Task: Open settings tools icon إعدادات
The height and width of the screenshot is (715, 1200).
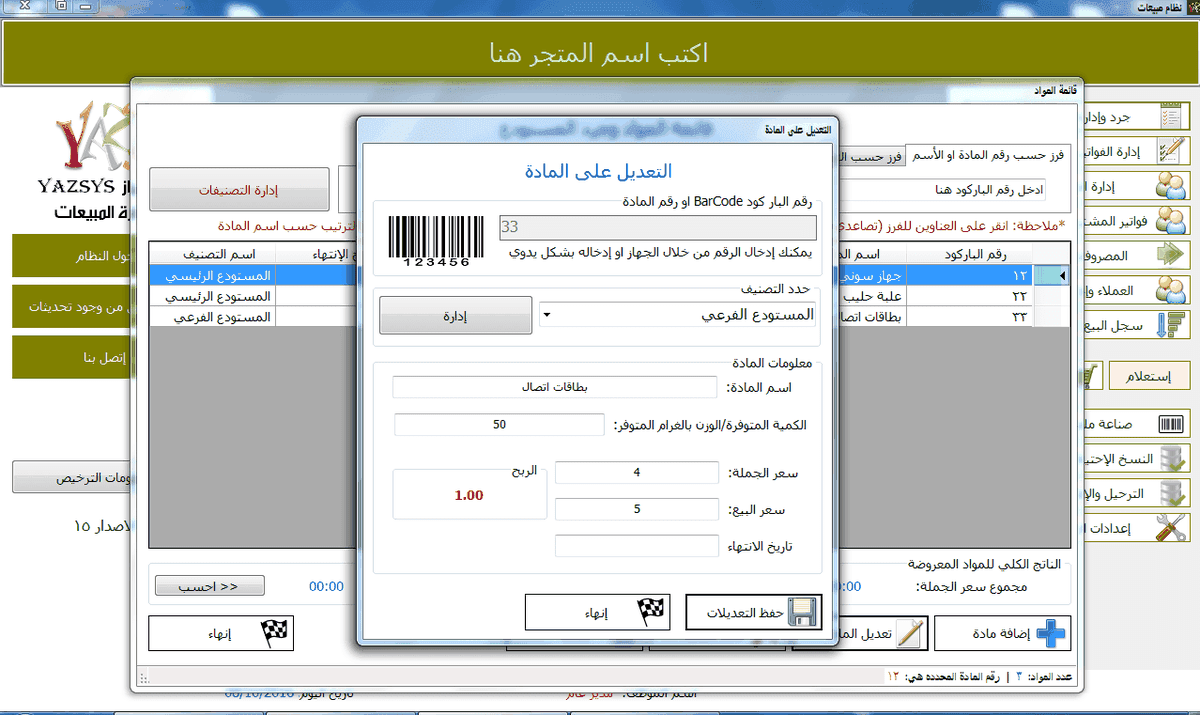Action: click(1169, 528)
